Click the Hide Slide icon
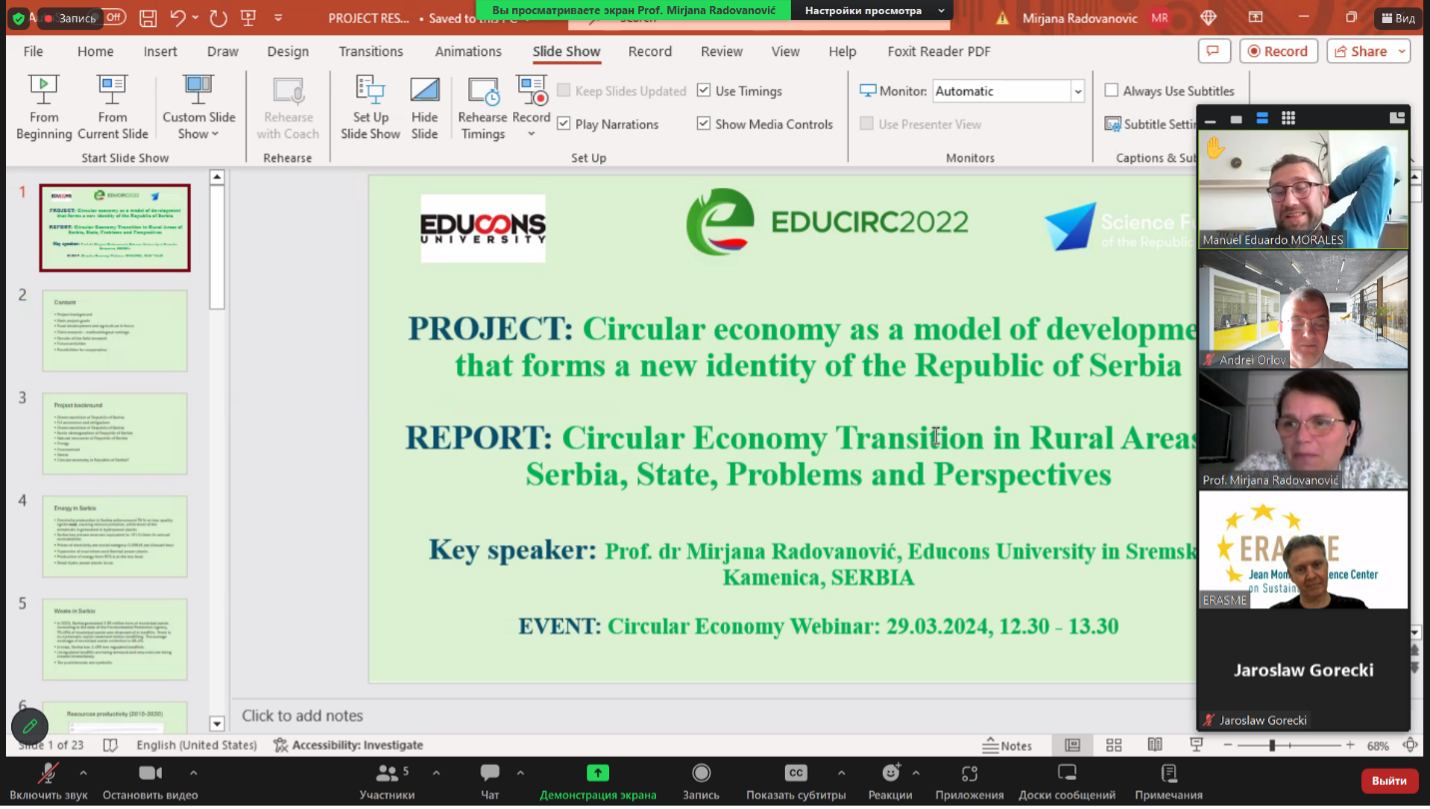Viewport: 1430px width, 809px height. point(425,90)
